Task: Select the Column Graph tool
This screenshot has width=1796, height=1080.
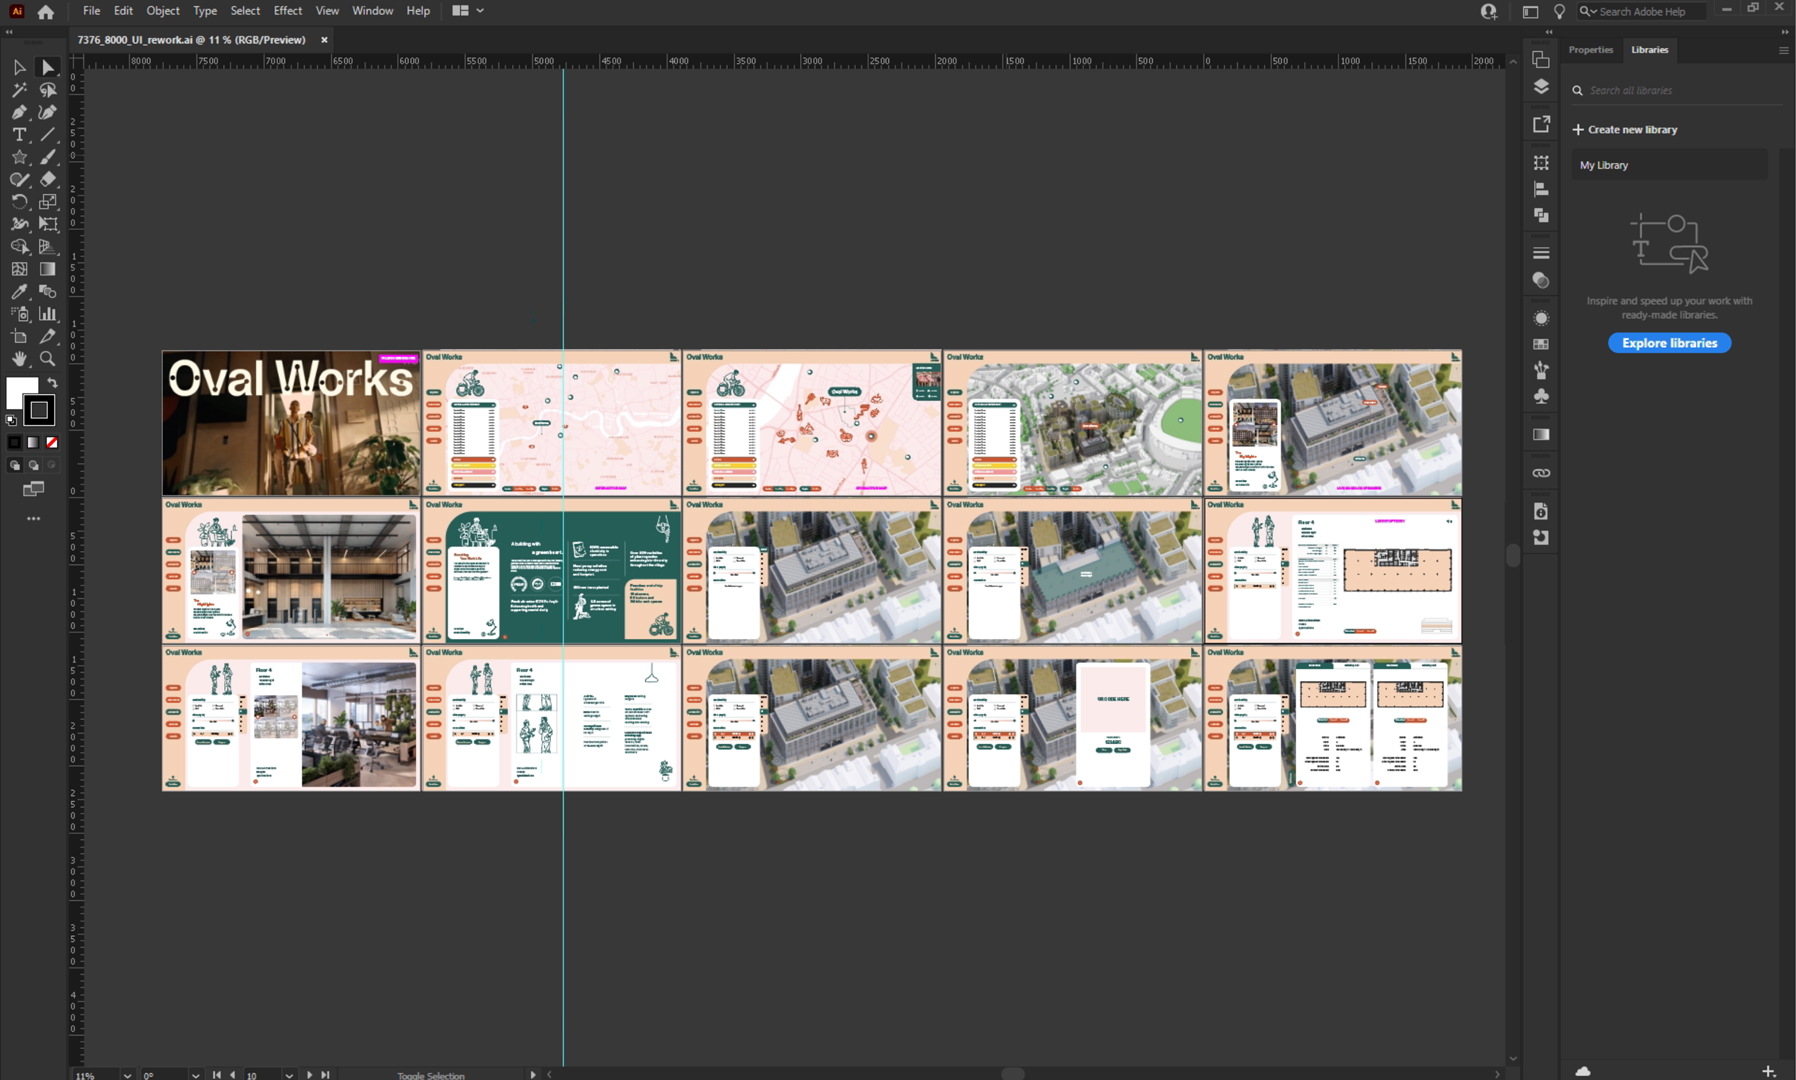Action: point(47,314)
